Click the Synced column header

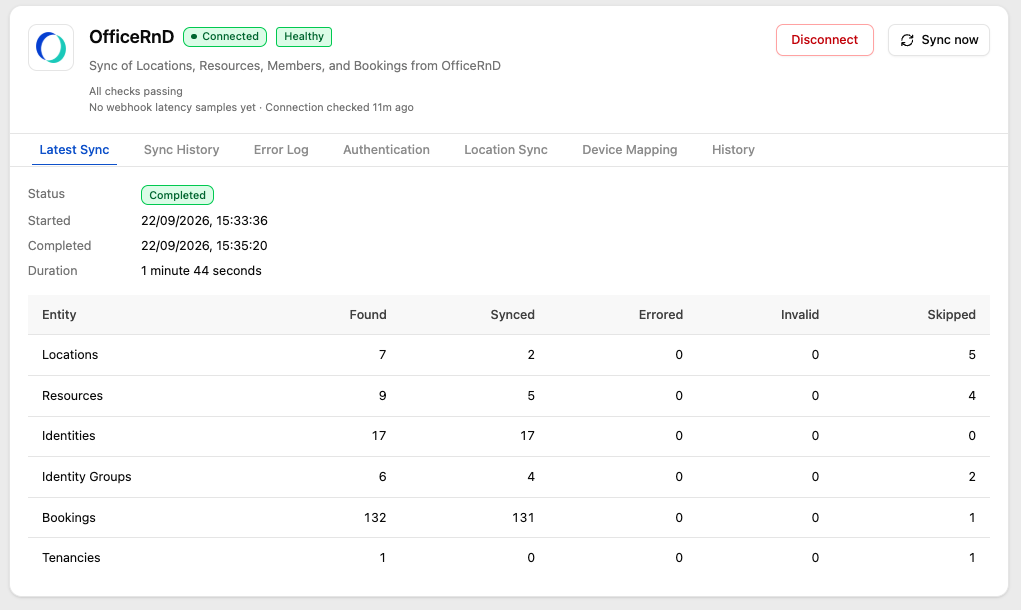pyautogui.click(x=512, y=314)
